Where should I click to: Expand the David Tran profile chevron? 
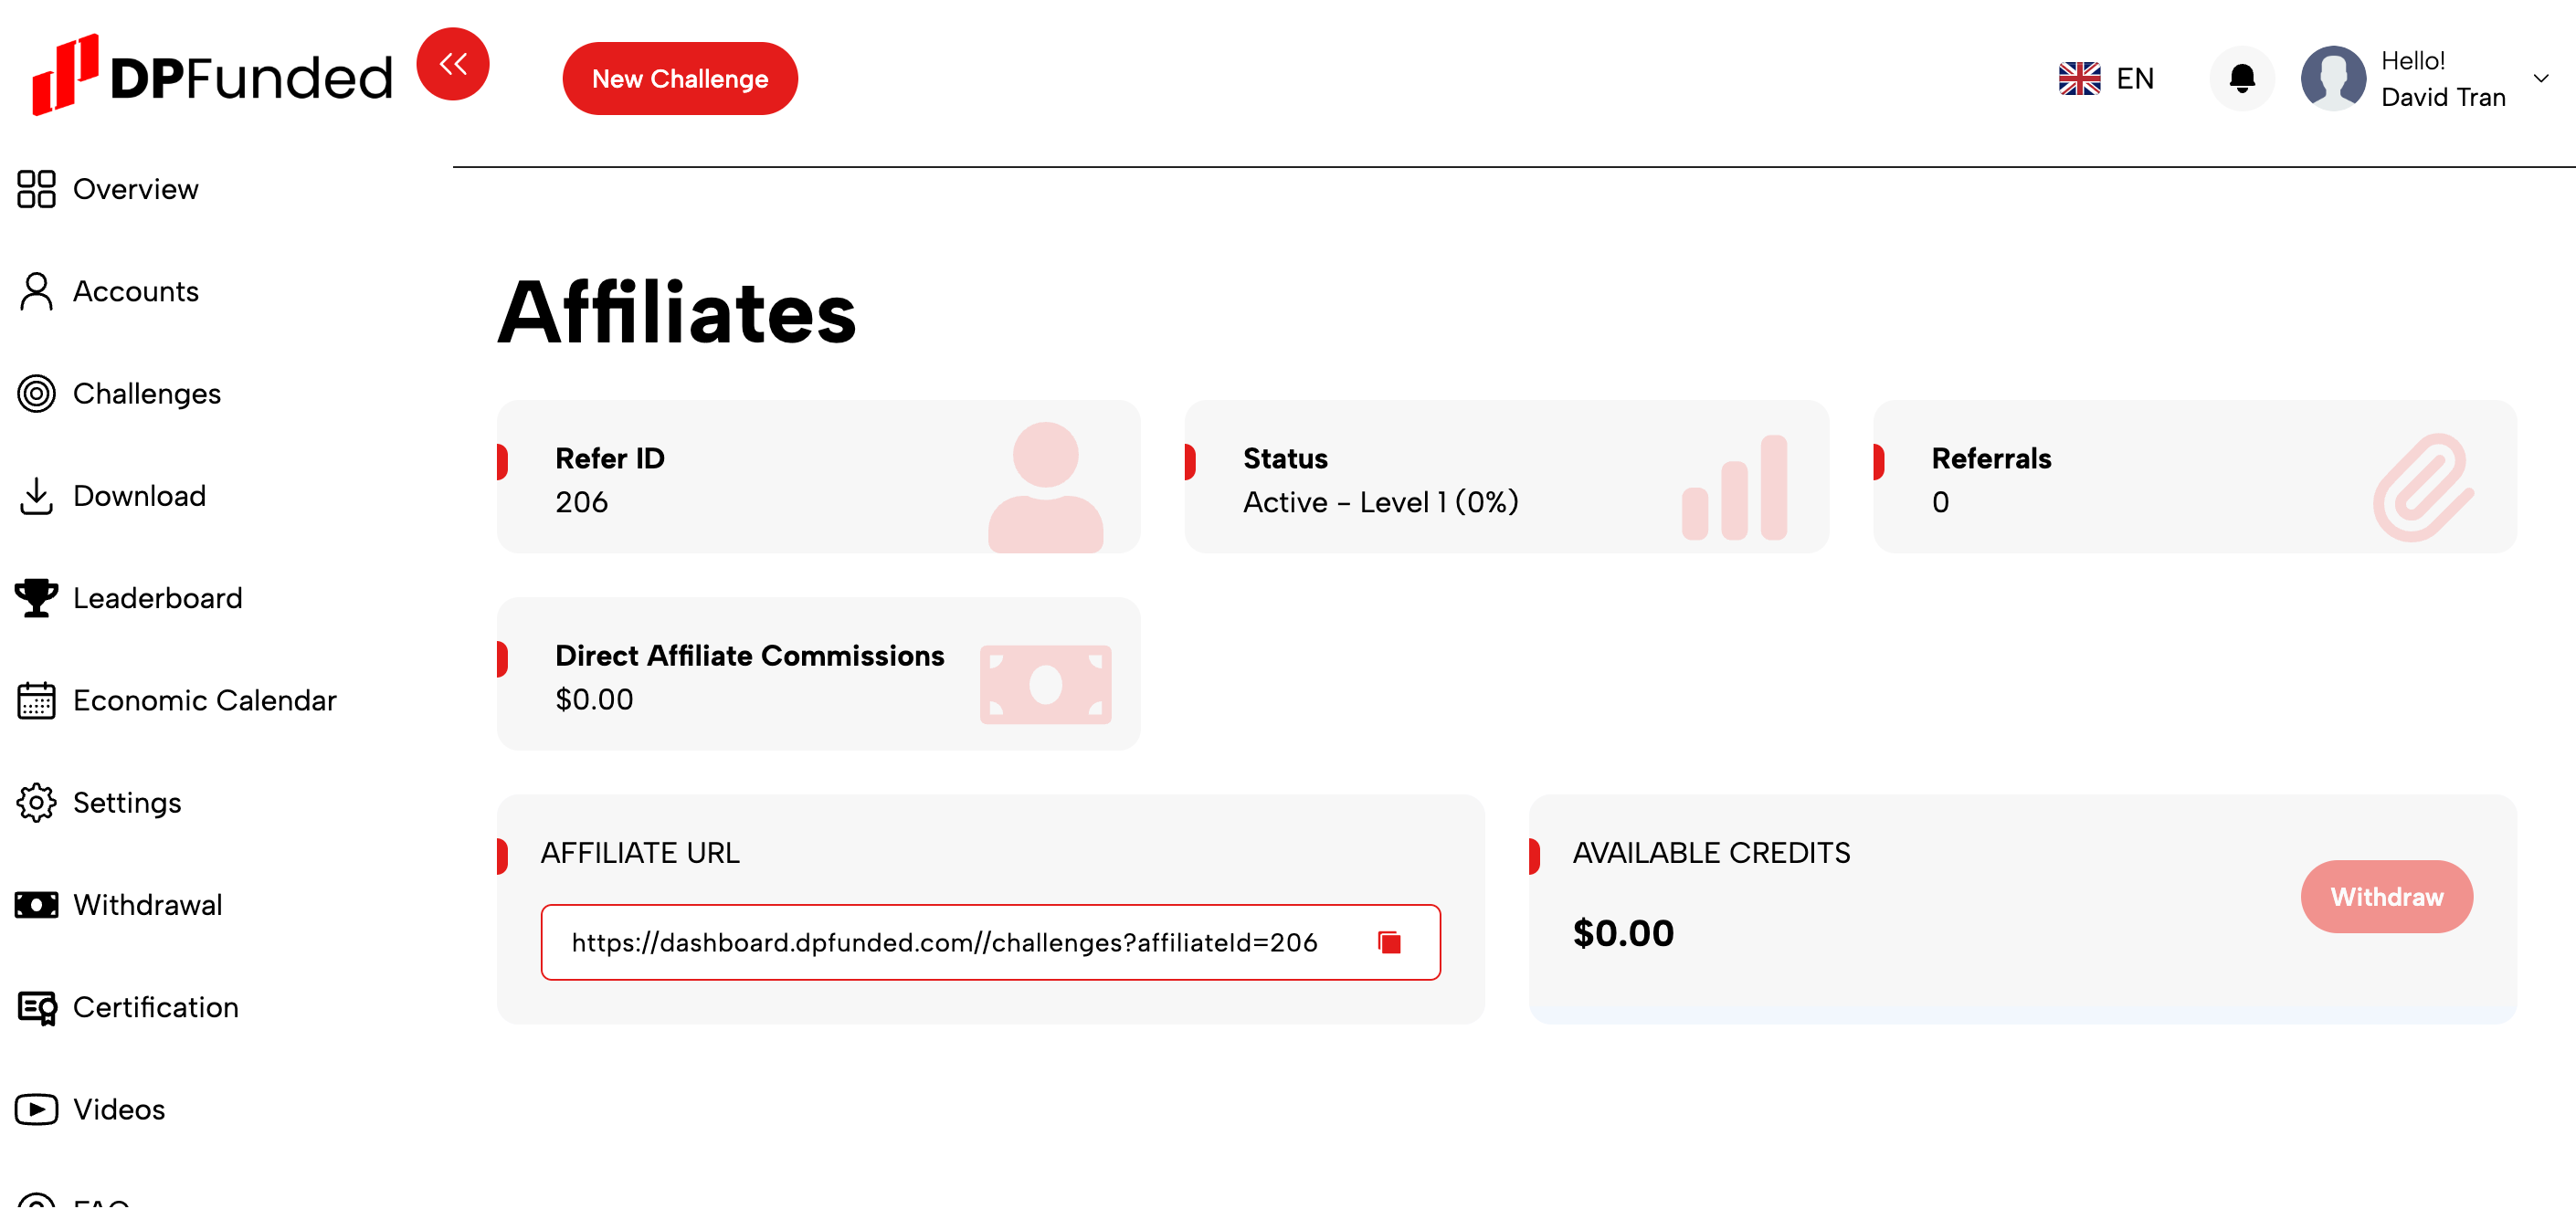2541,78
